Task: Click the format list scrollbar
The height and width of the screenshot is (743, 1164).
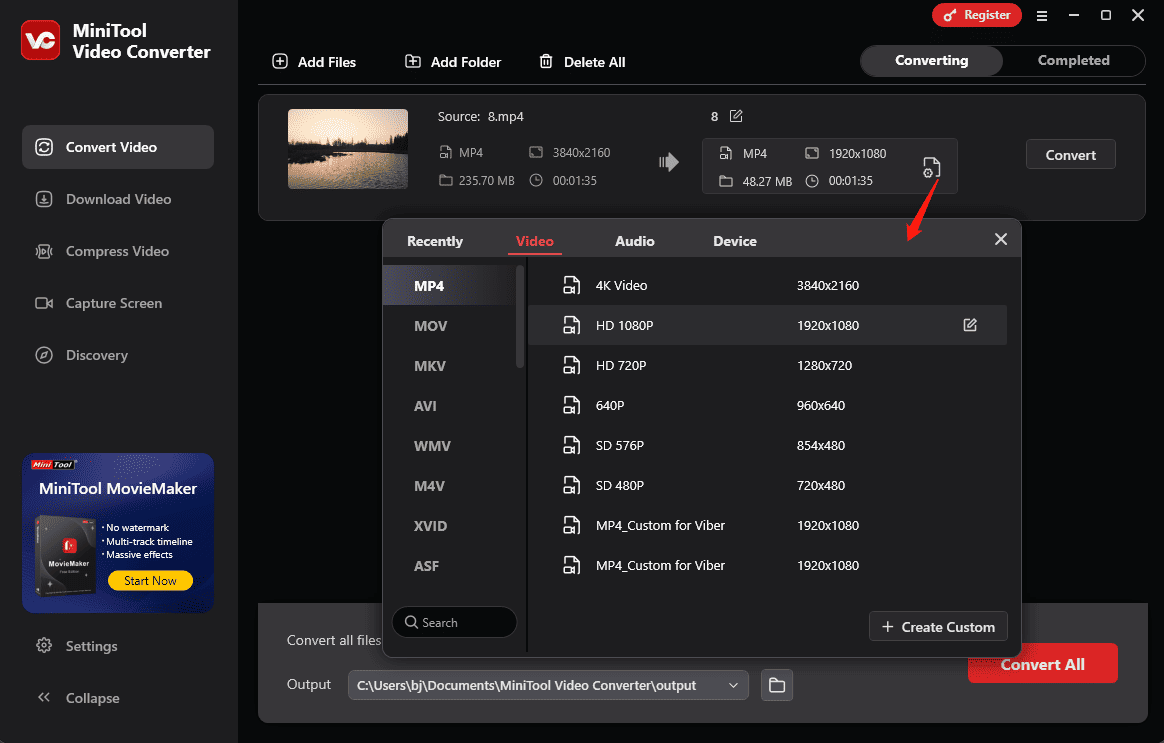Action: coord(520,317)
